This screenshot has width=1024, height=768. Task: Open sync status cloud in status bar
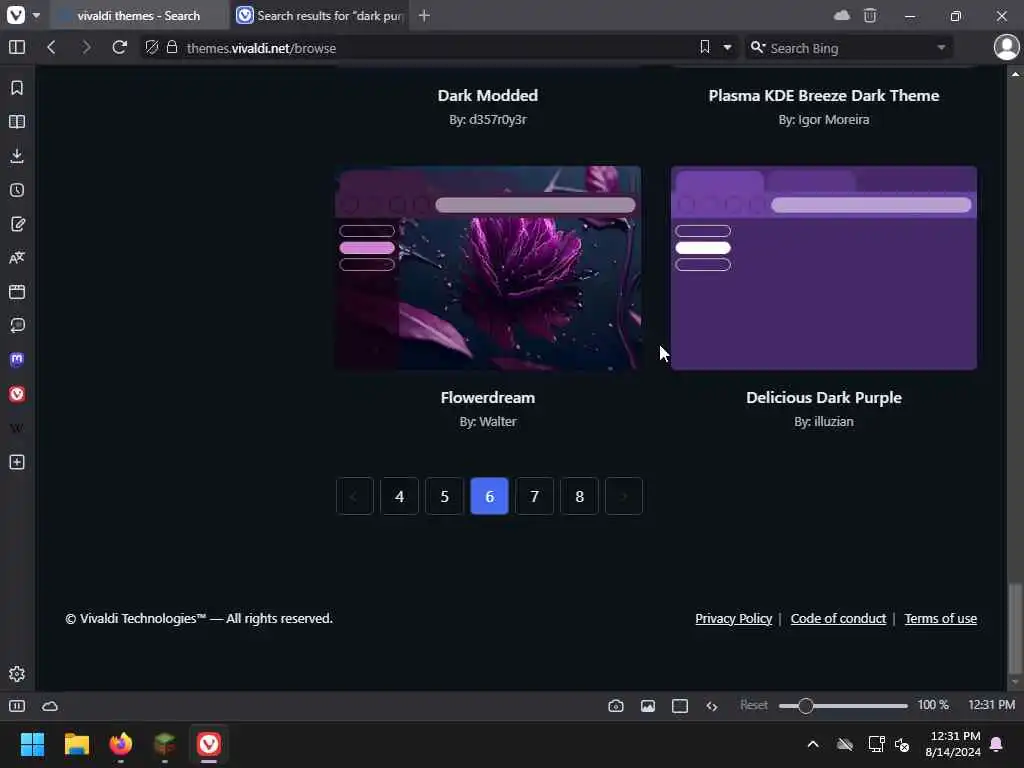coord(50,706)
